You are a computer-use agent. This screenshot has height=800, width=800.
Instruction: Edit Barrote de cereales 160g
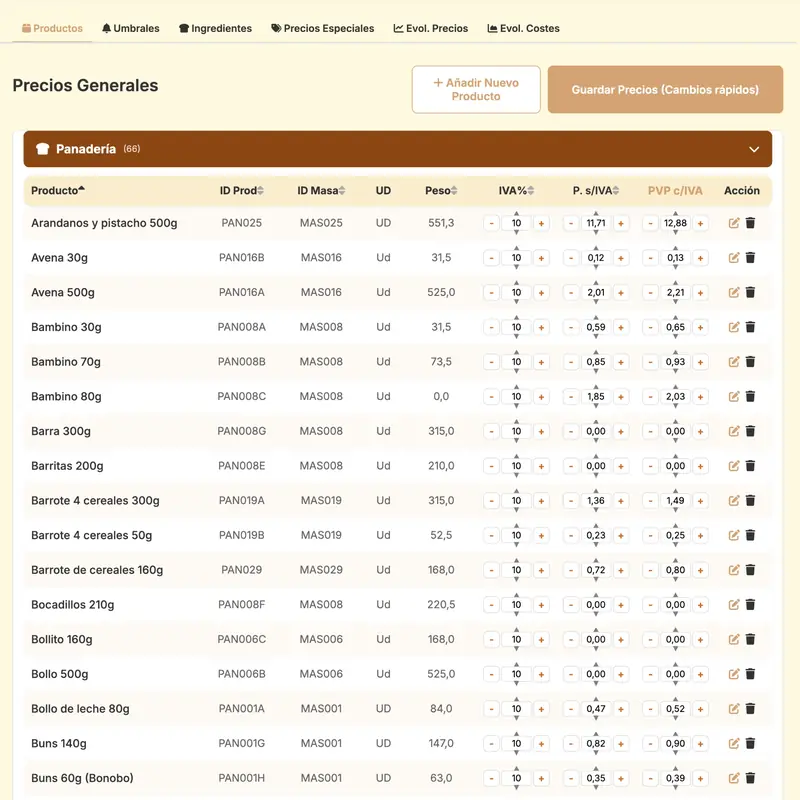(734, 570)
